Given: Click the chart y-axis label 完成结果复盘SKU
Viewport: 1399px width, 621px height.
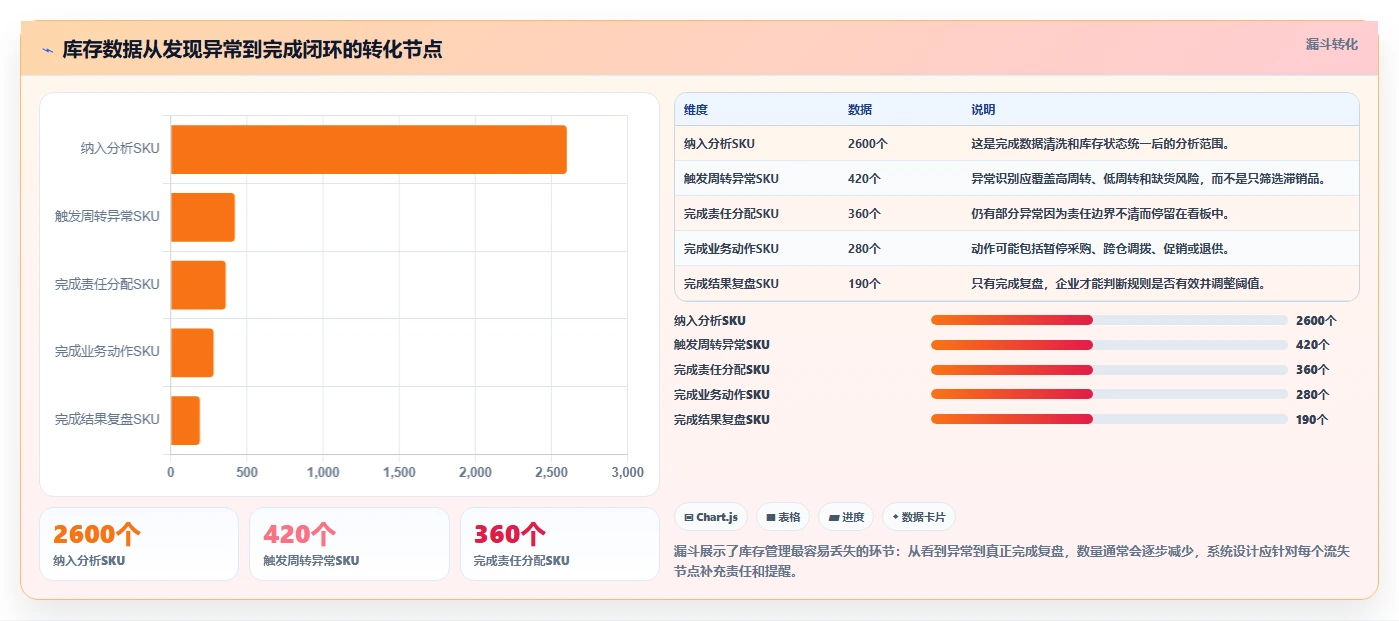Looking at the screenshot, I should point(107,420).
